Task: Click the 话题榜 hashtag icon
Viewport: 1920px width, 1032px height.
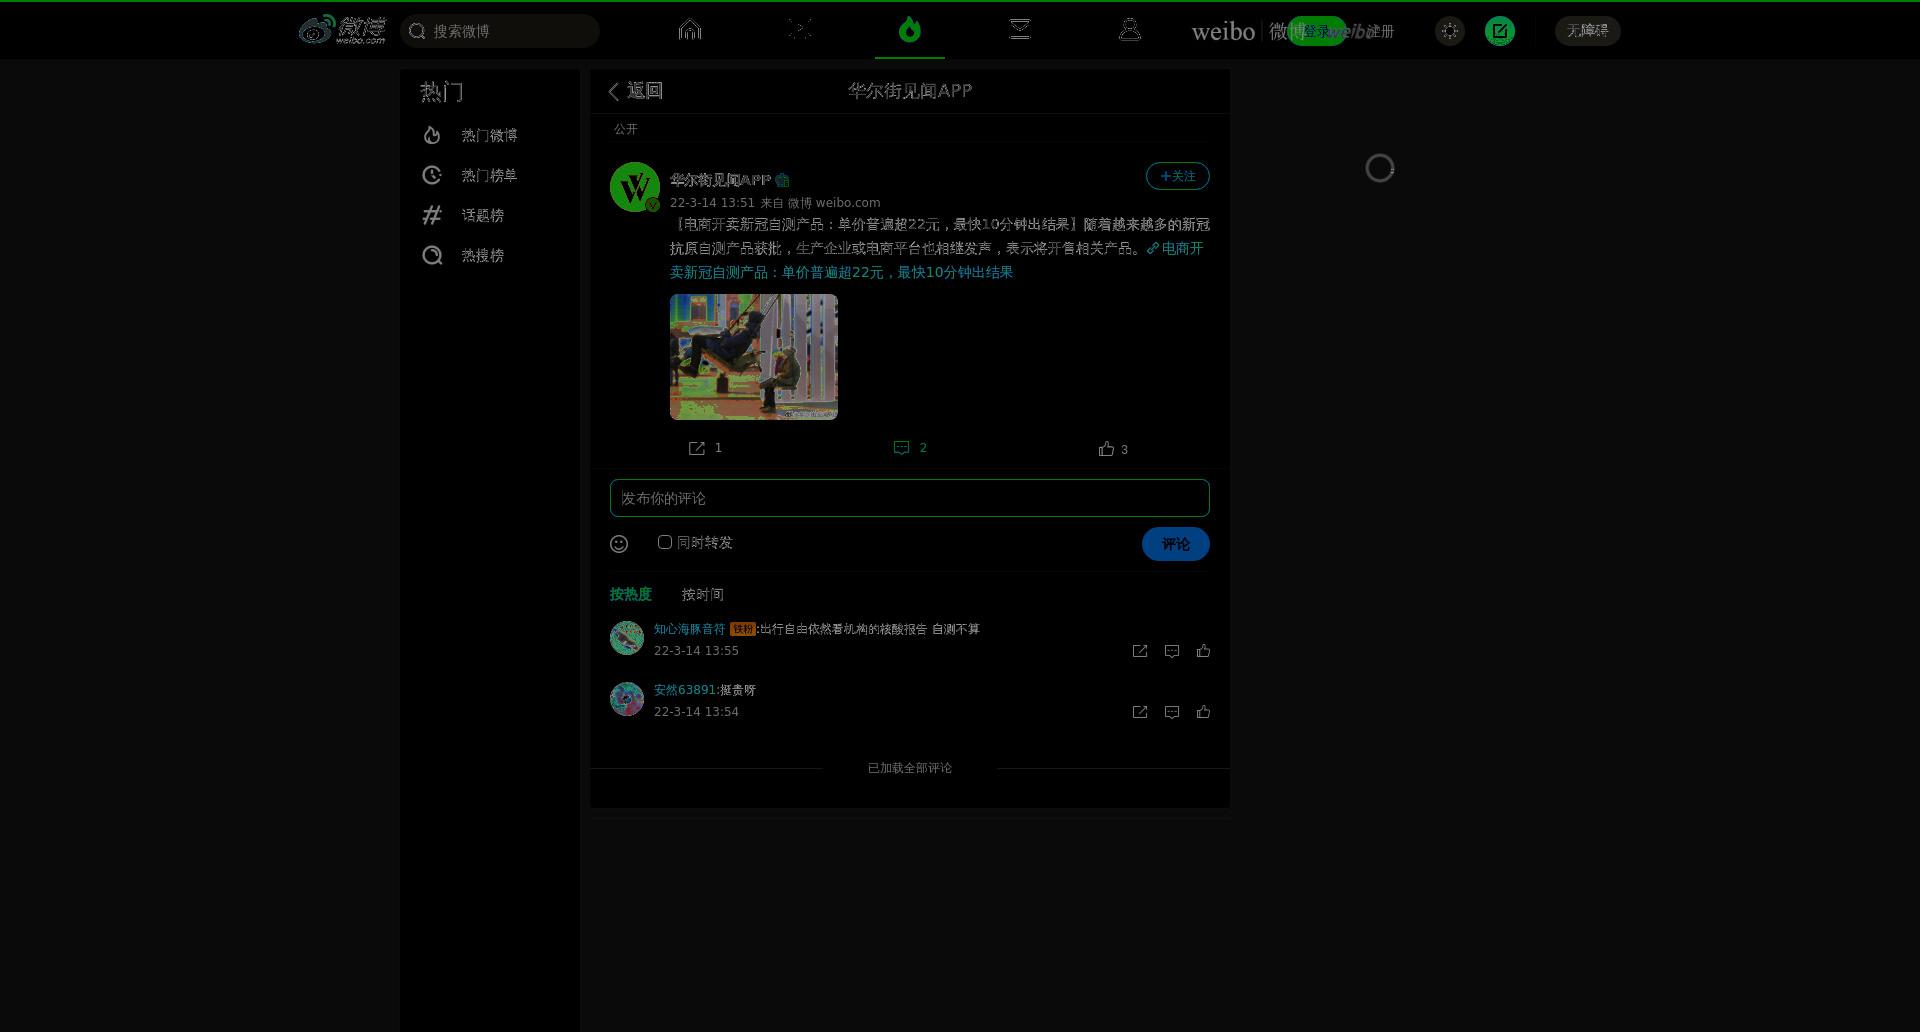Action: pos(432,215)
